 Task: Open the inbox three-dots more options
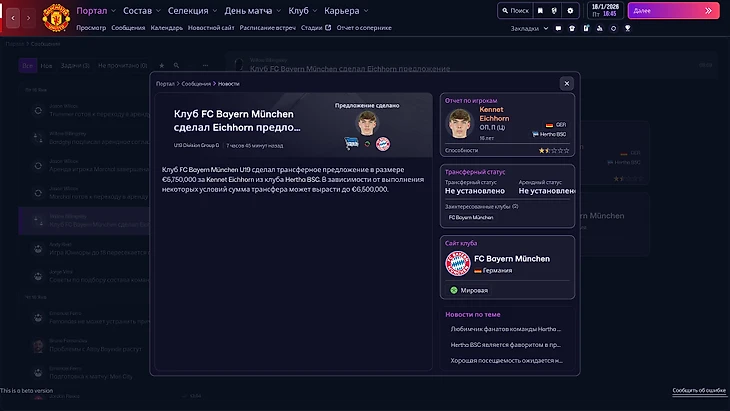(x=205, y=66)
